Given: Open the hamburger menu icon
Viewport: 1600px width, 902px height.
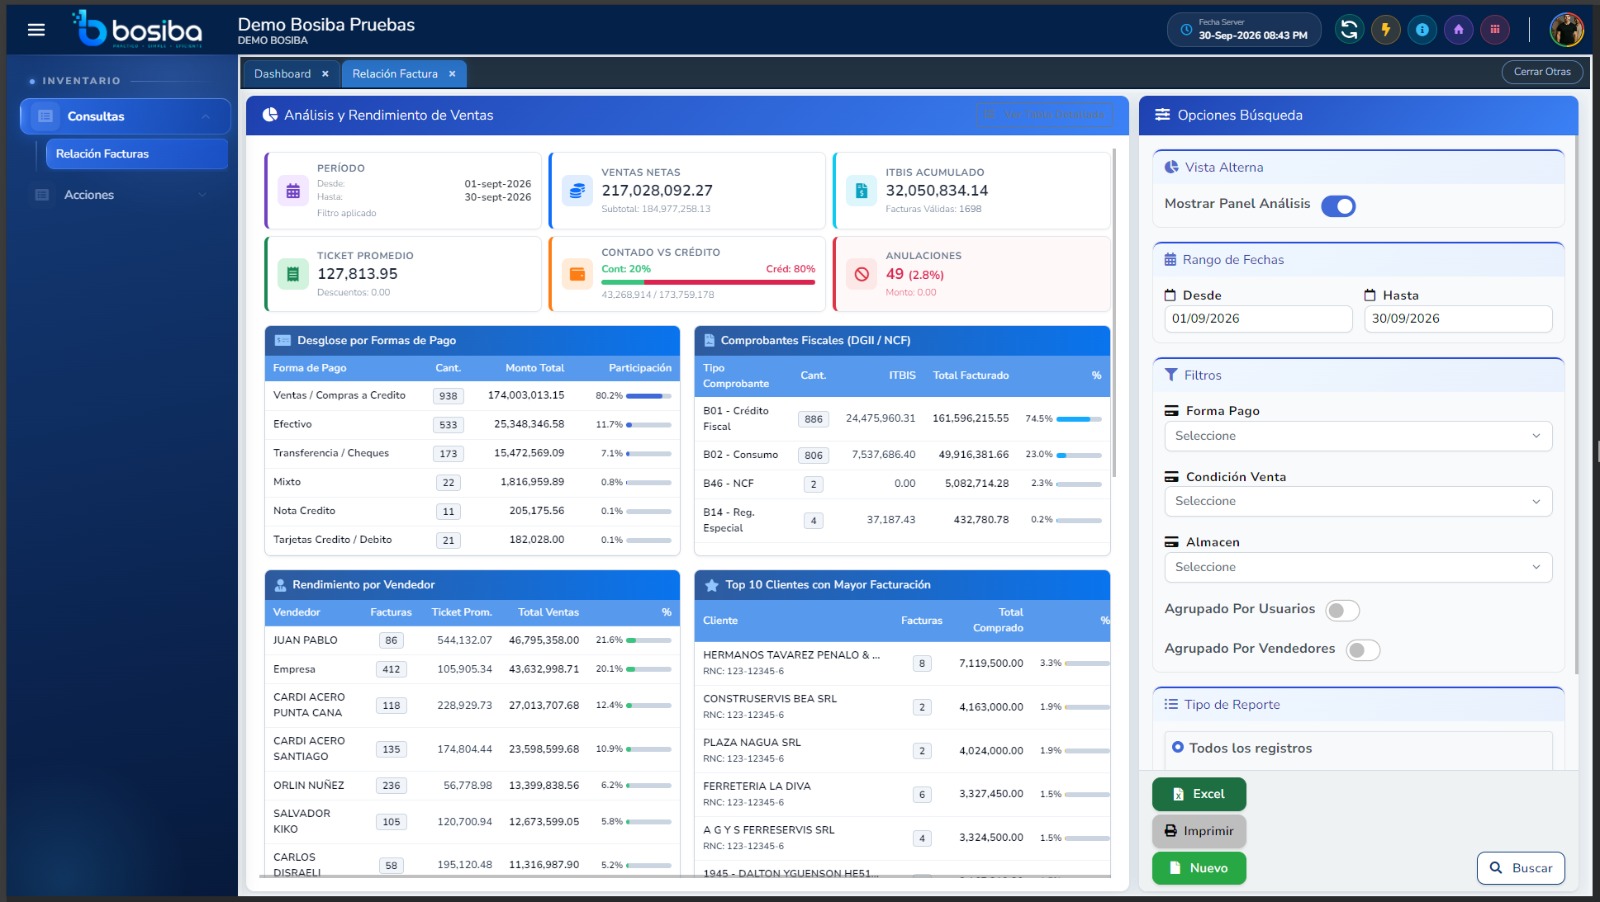Looking at the screenshot, I should (x=36, y=30).
